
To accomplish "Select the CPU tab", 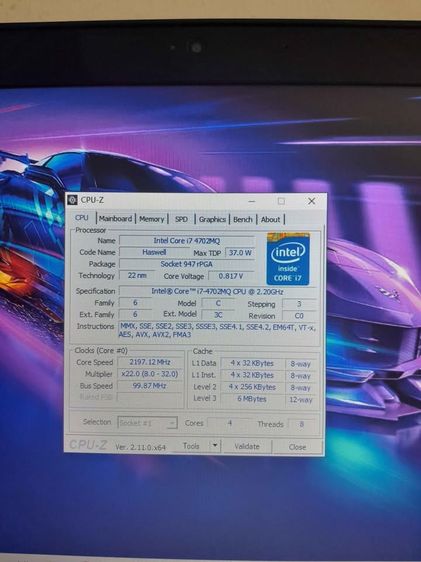I will pyautogui.click(x=82, y=218).
